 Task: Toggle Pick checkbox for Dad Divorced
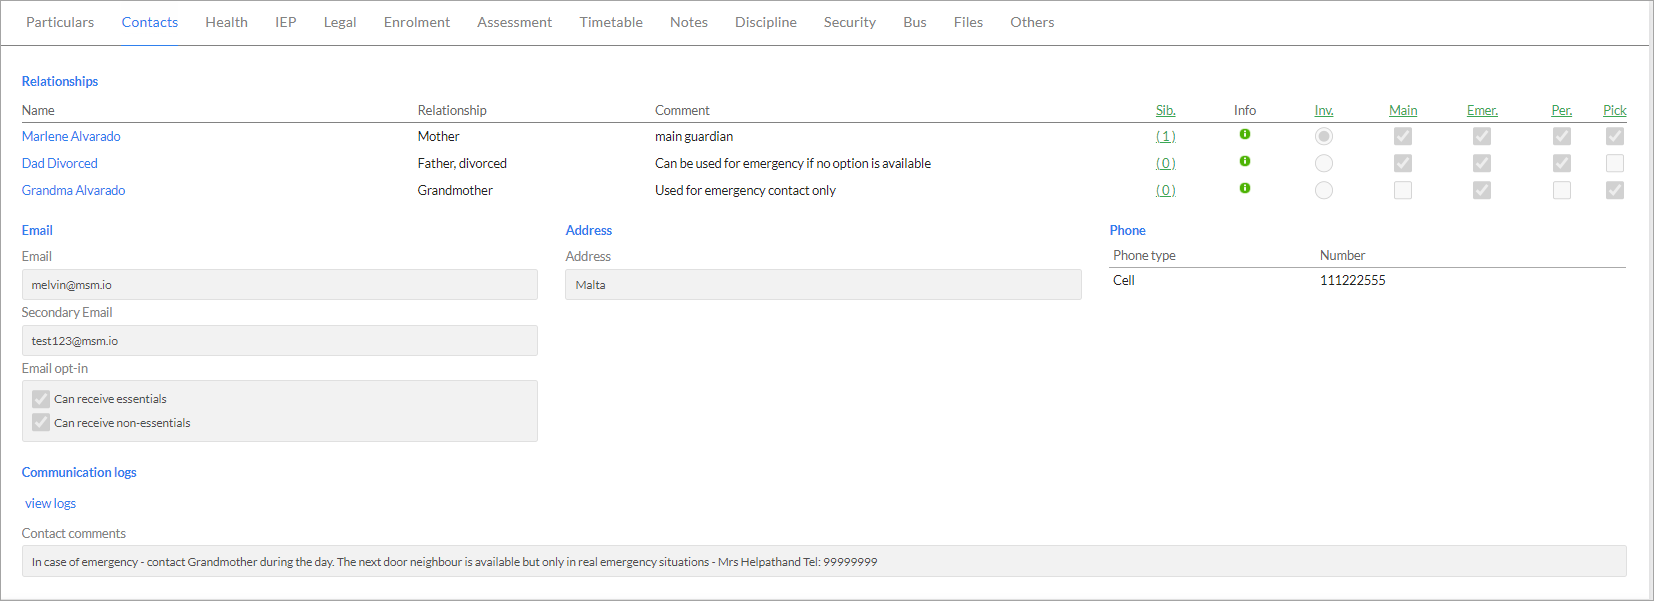click(1615, 163)
